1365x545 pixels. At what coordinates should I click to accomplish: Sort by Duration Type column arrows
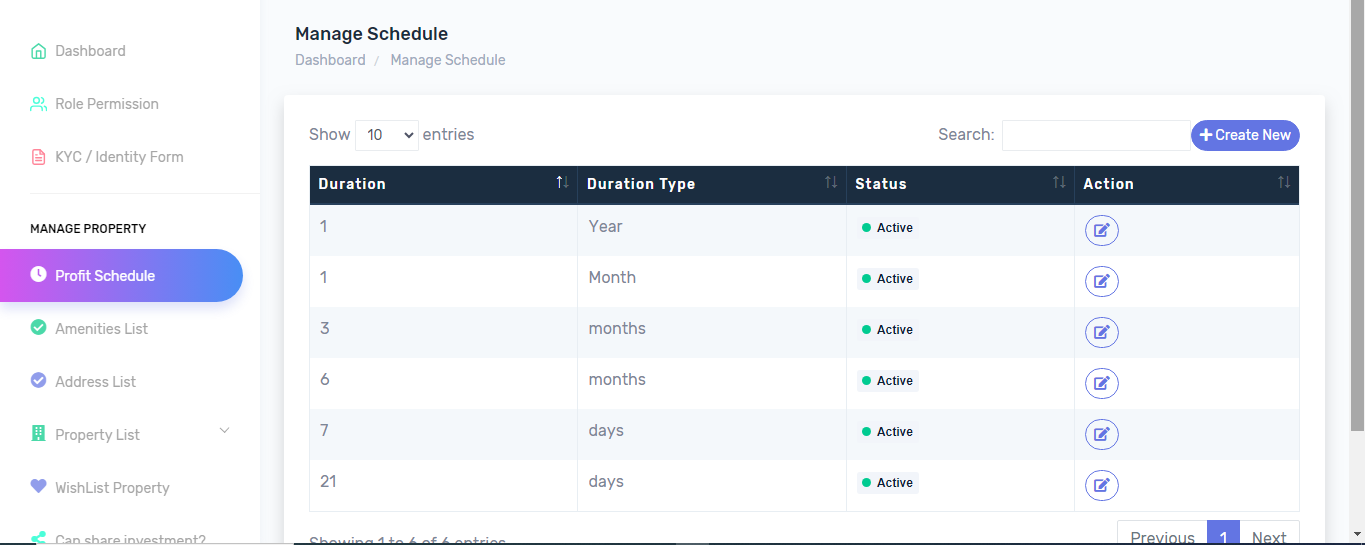pos(830,183)
